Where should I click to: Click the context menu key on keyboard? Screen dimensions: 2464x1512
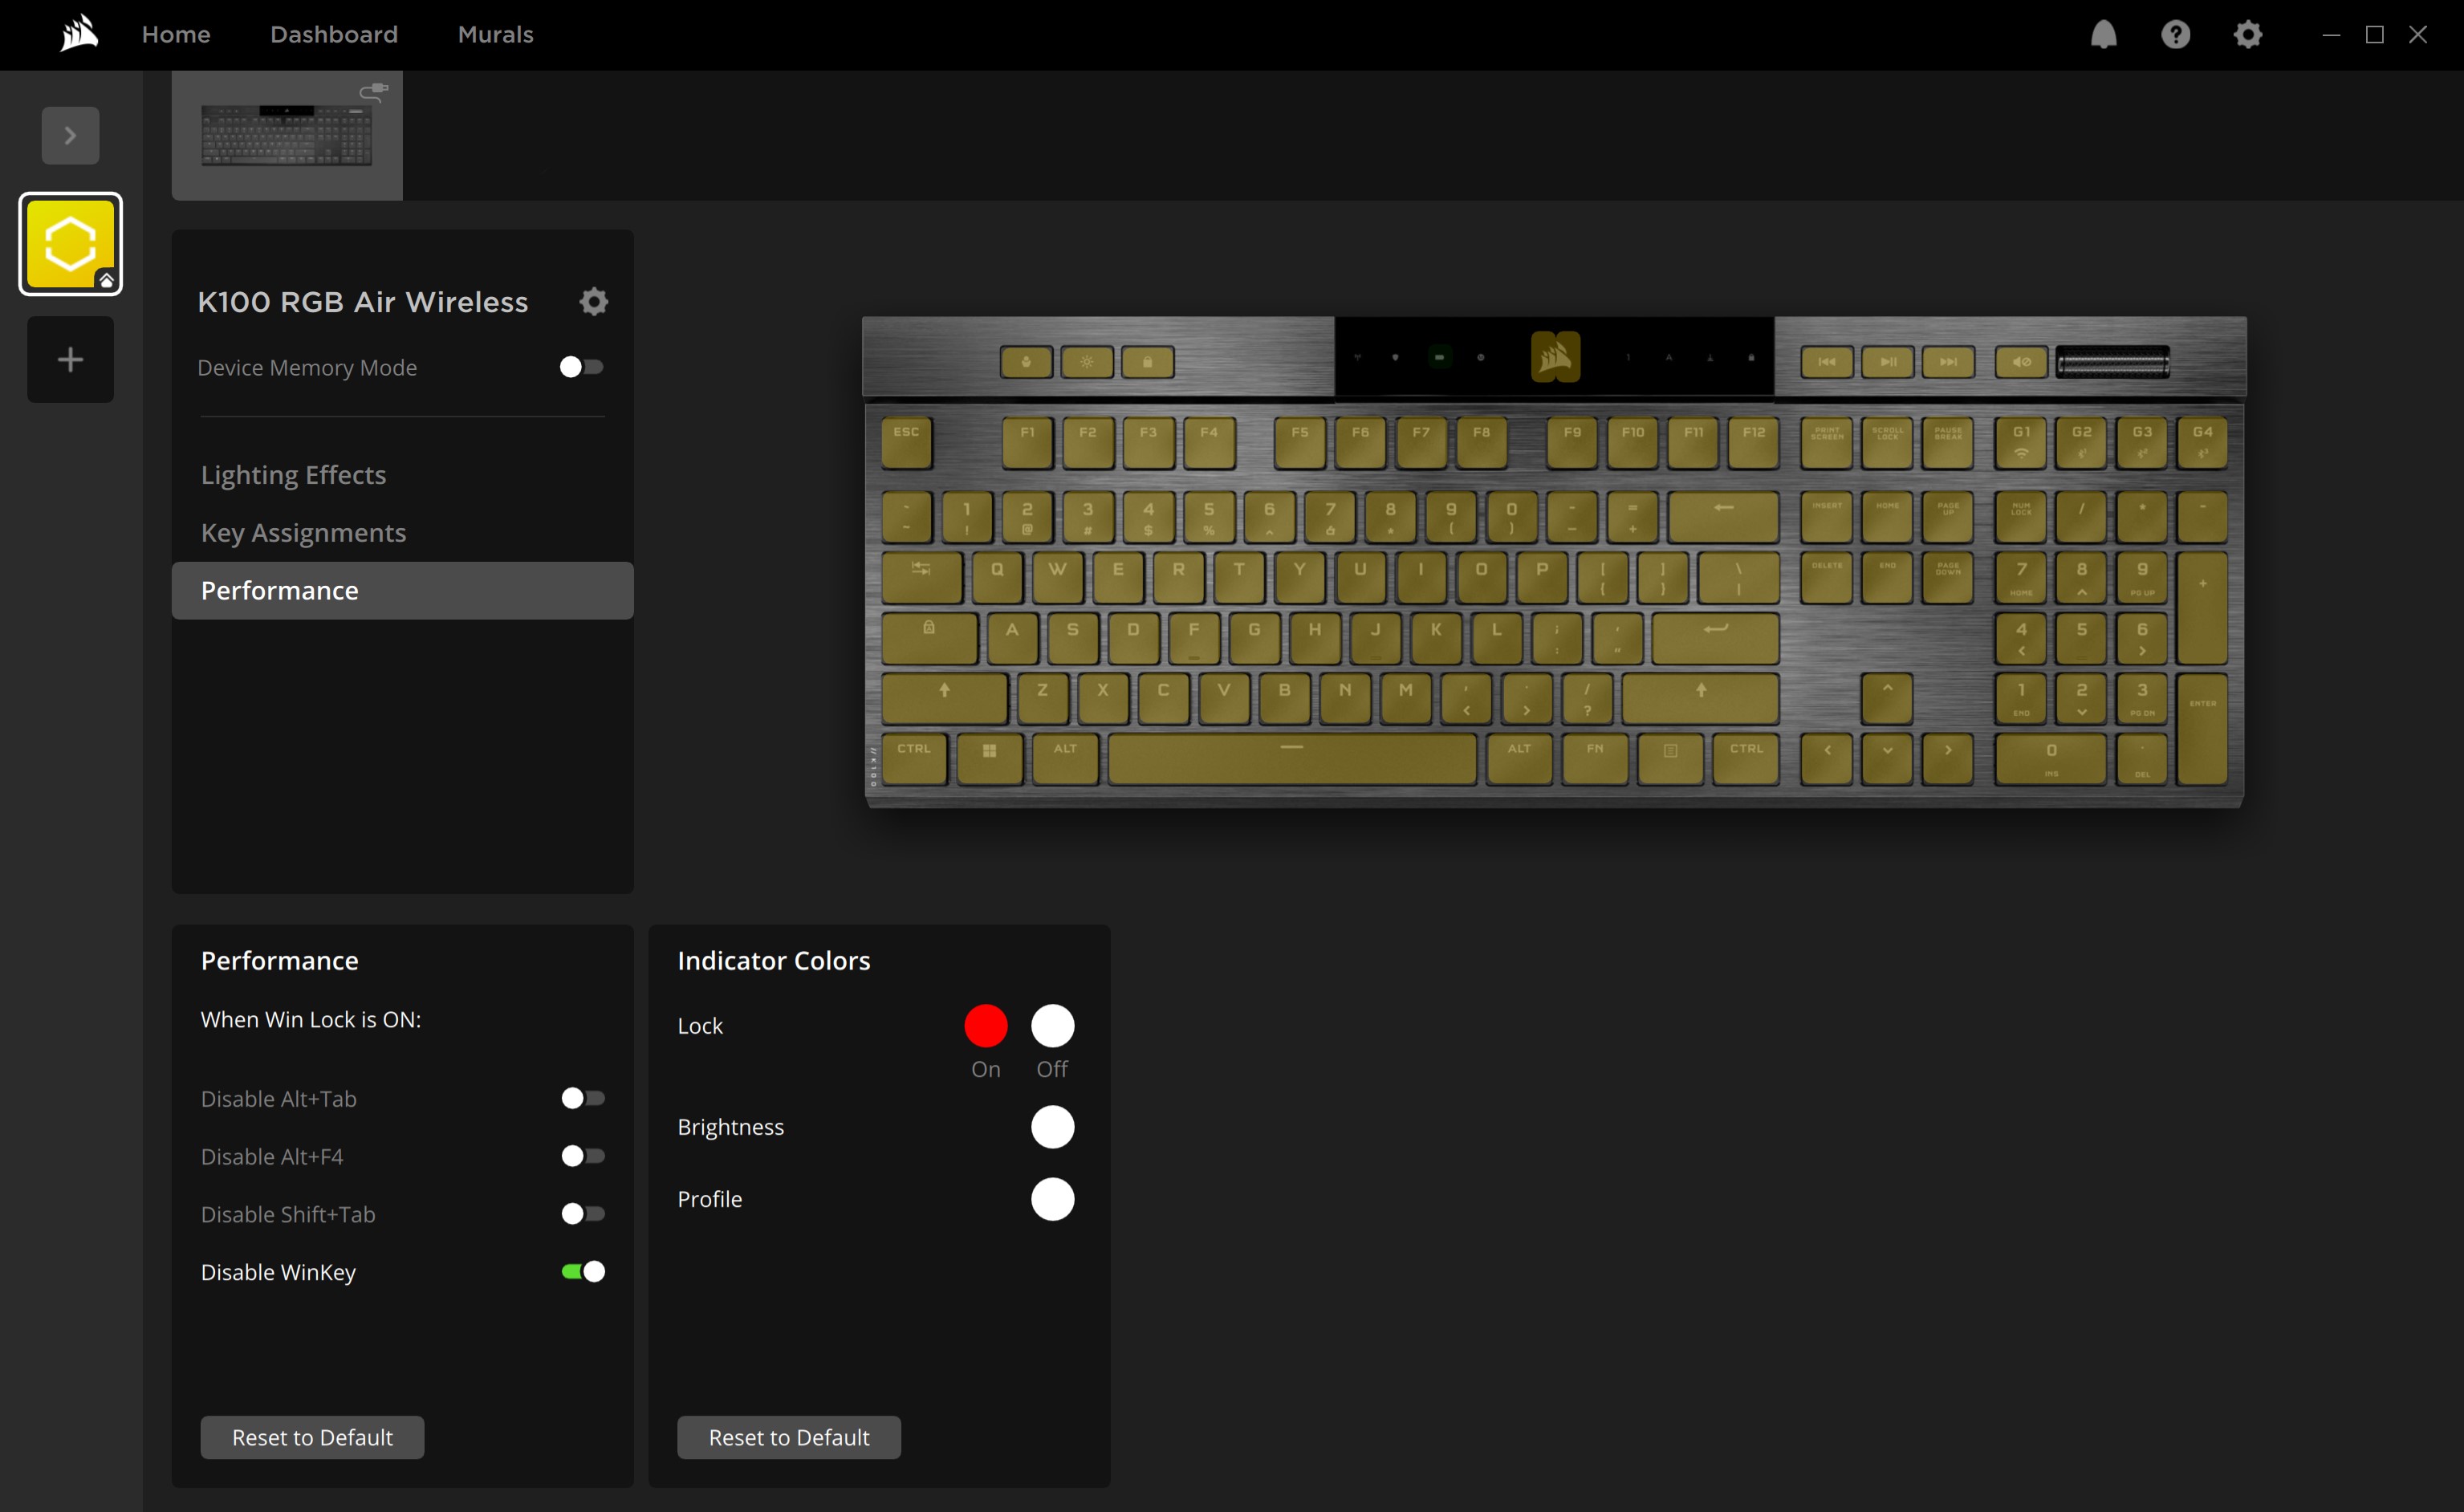tap(1671, 759)
